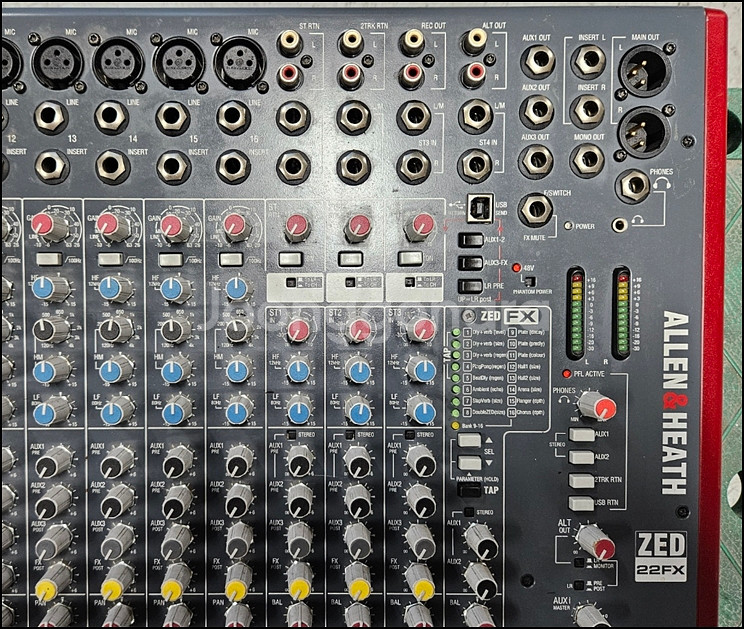
Task: Click the yellow Bank 9-16 LED
Action: 456,426
